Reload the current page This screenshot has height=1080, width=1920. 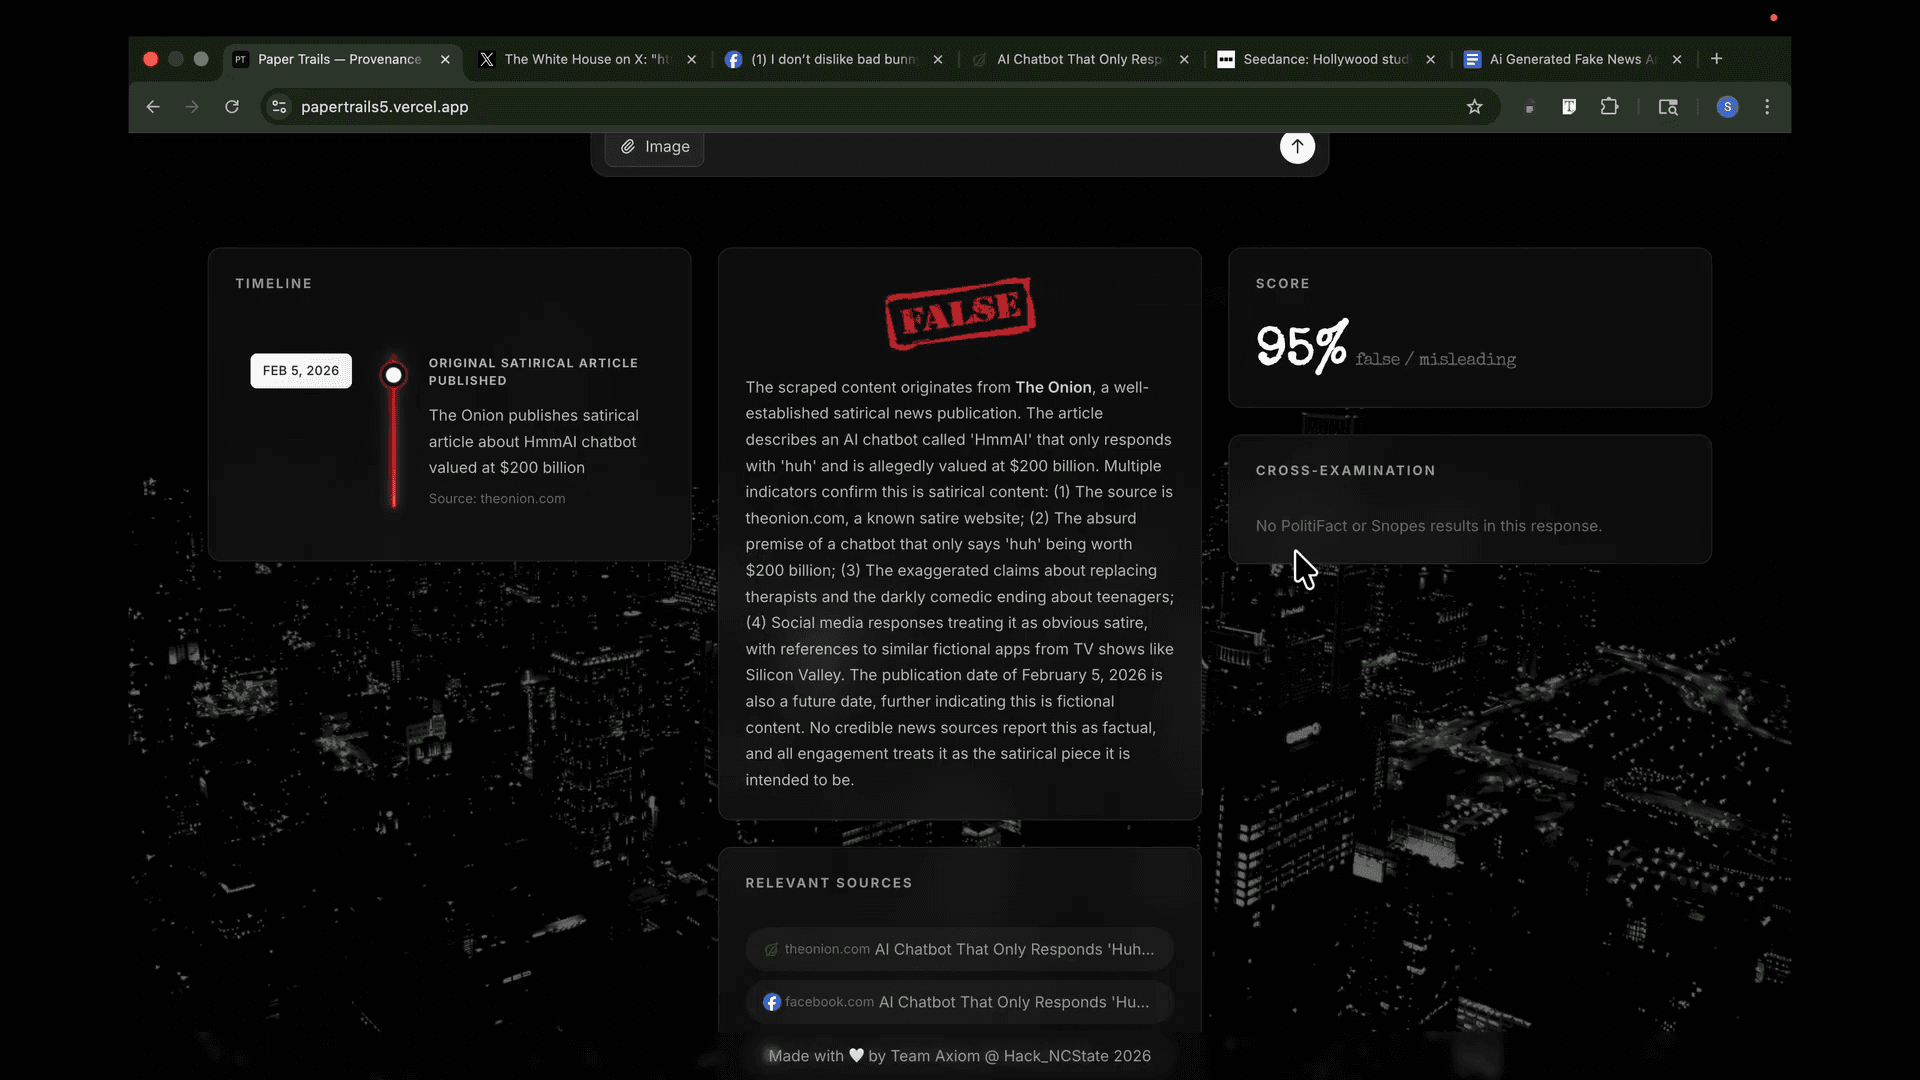232,107
